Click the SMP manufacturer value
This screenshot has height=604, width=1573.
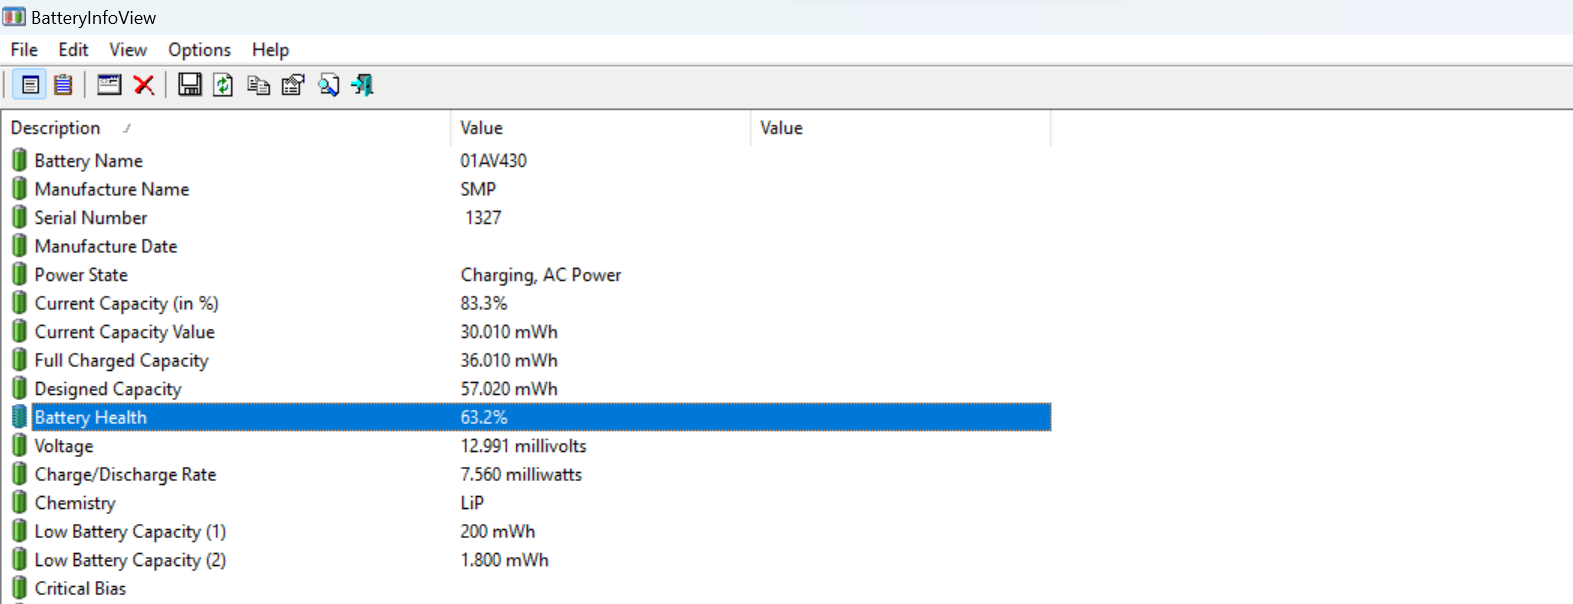478,189
